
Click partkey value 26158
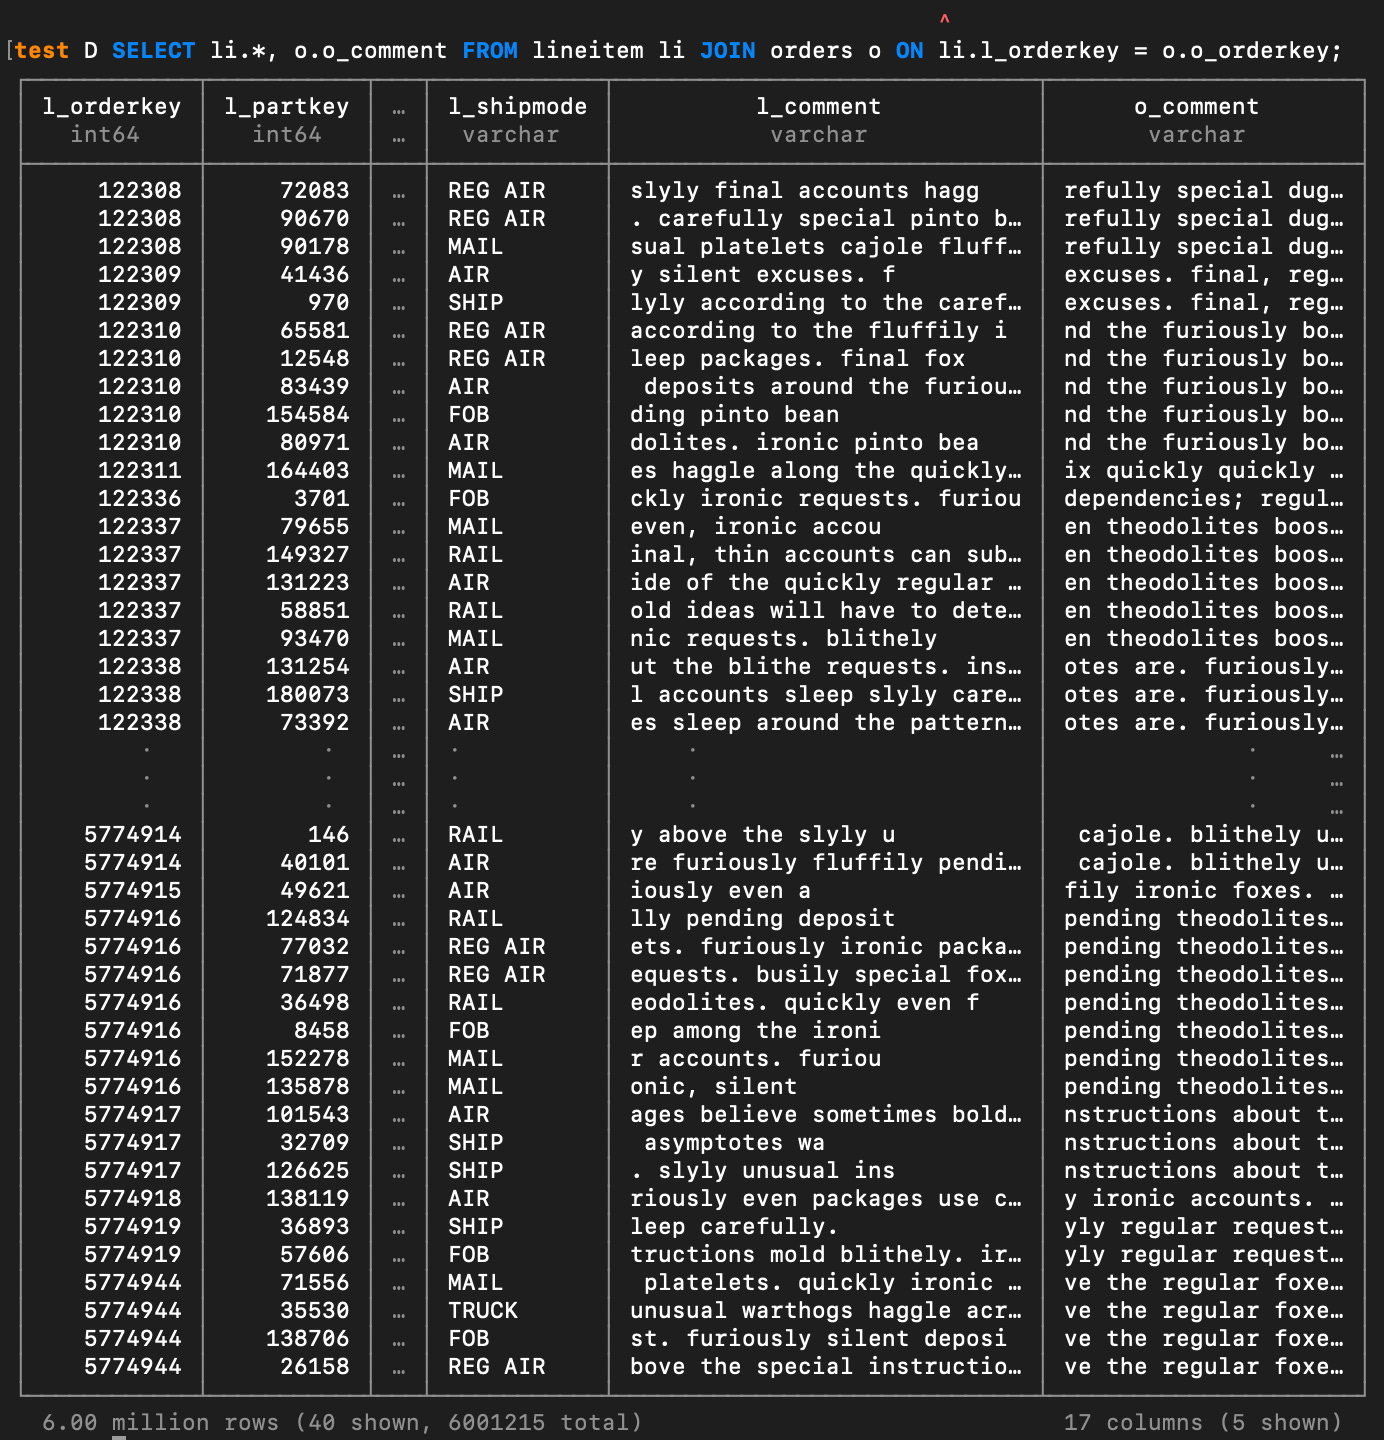tap(315, 1367)
